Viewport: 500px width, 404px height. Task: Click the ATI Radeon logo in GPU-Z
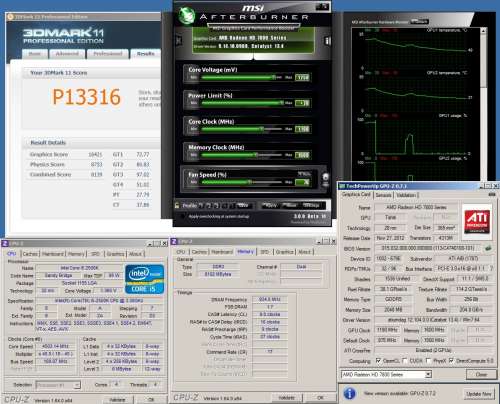[477, 222]
